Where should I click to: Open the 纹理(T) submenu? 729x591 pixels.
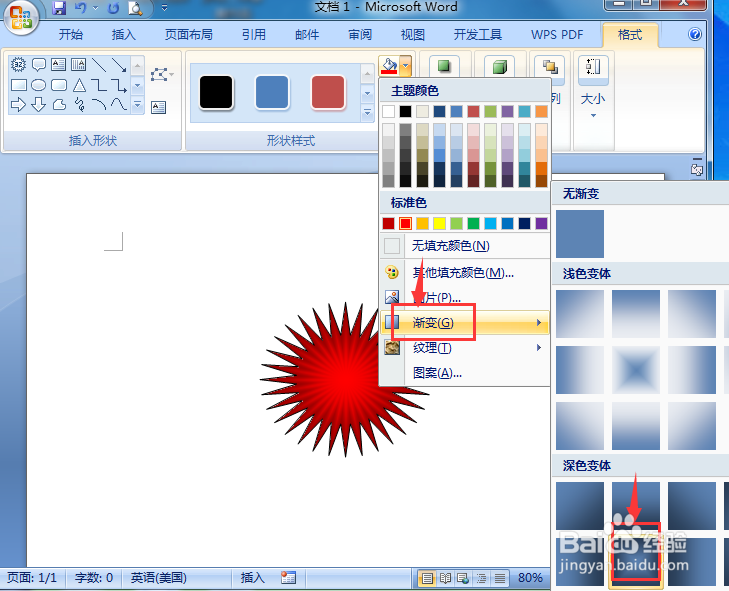click(x=465, y=347)
